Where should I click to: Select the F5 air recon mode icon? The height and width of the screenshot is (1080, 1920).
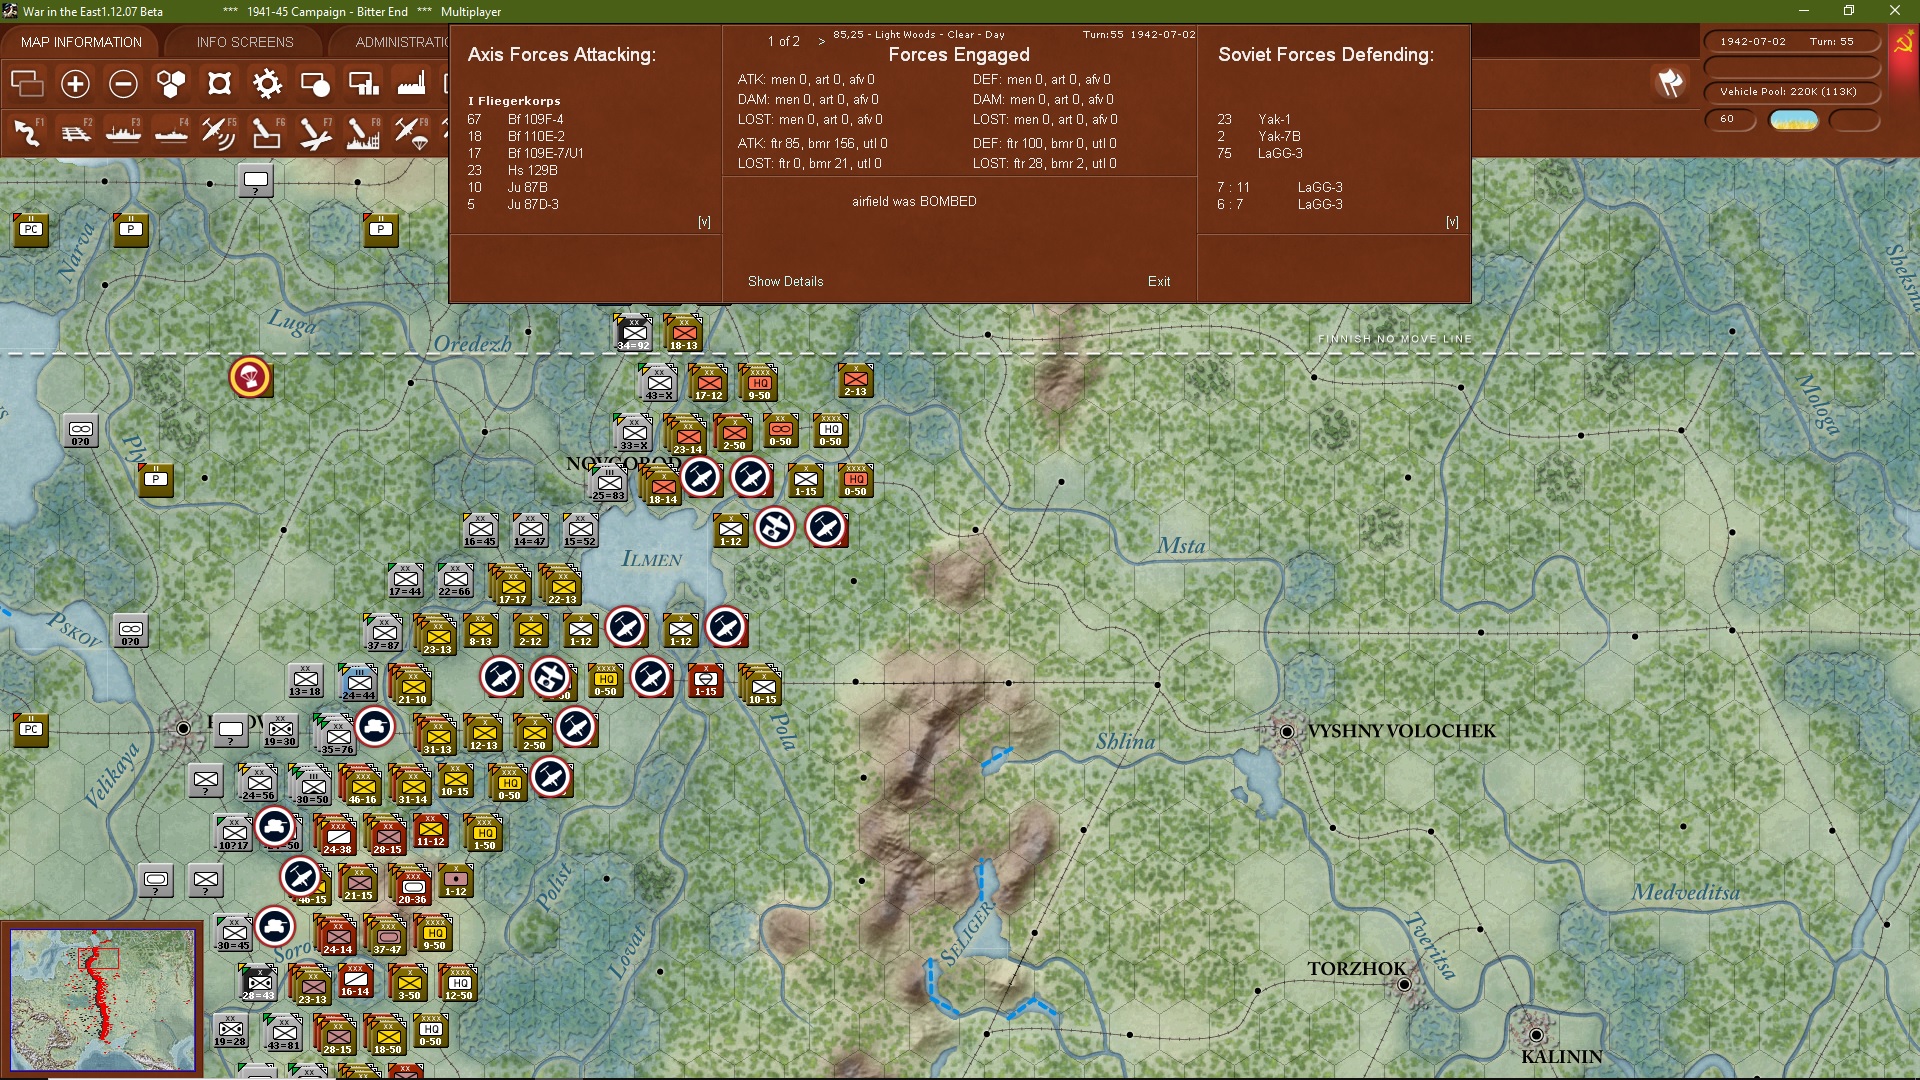[219, 132]
